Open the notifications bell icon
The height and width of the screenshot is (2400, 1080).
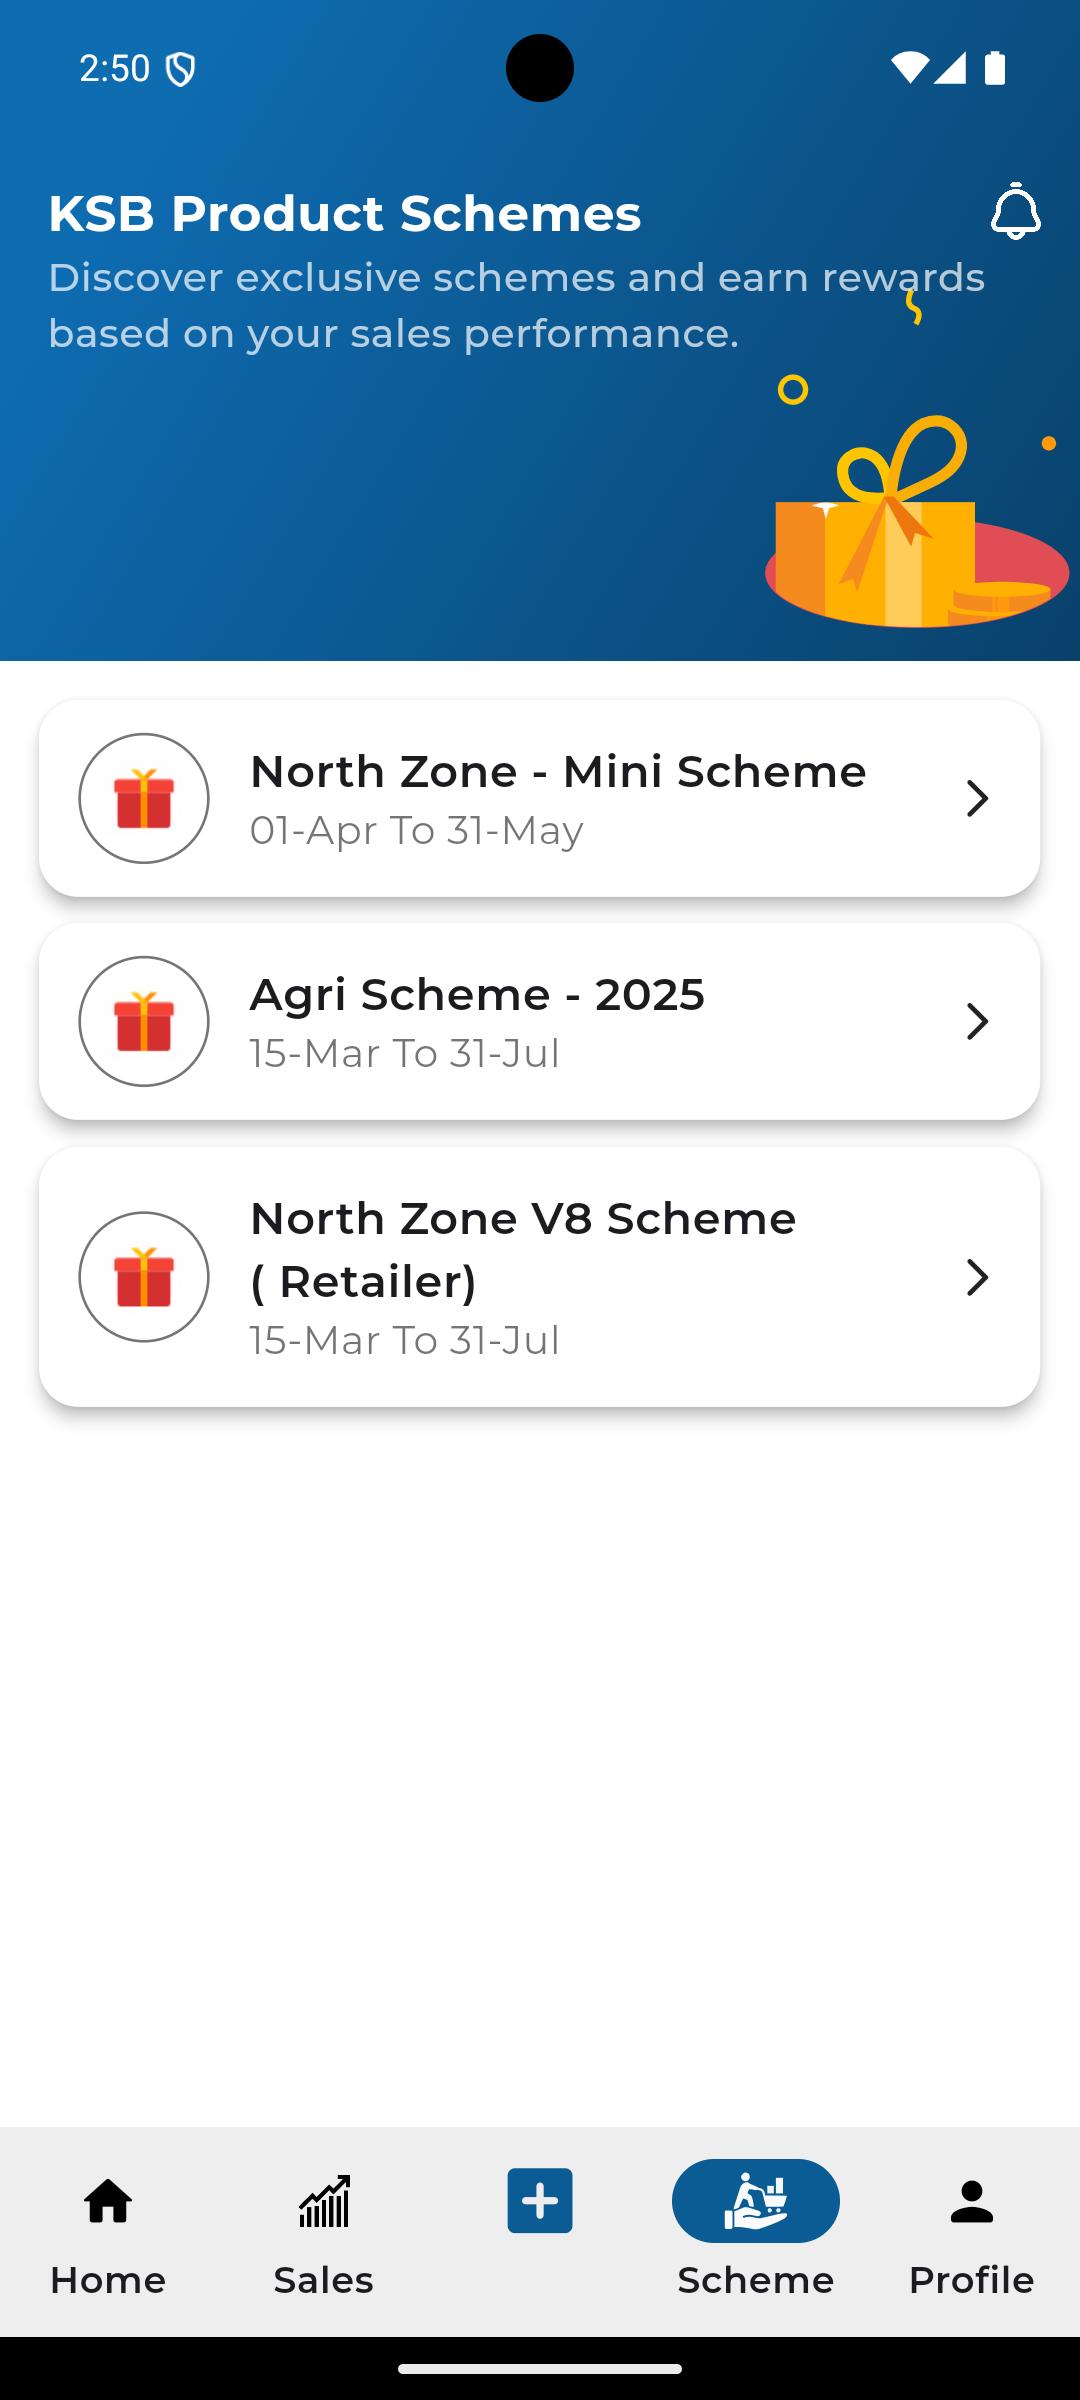click(x=1015, y=211)
